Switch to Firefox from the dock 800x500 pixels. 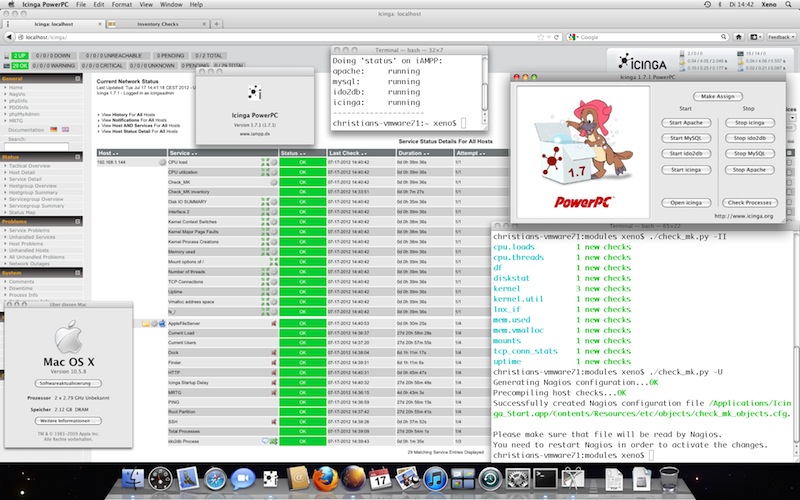(x=326, y=480)
